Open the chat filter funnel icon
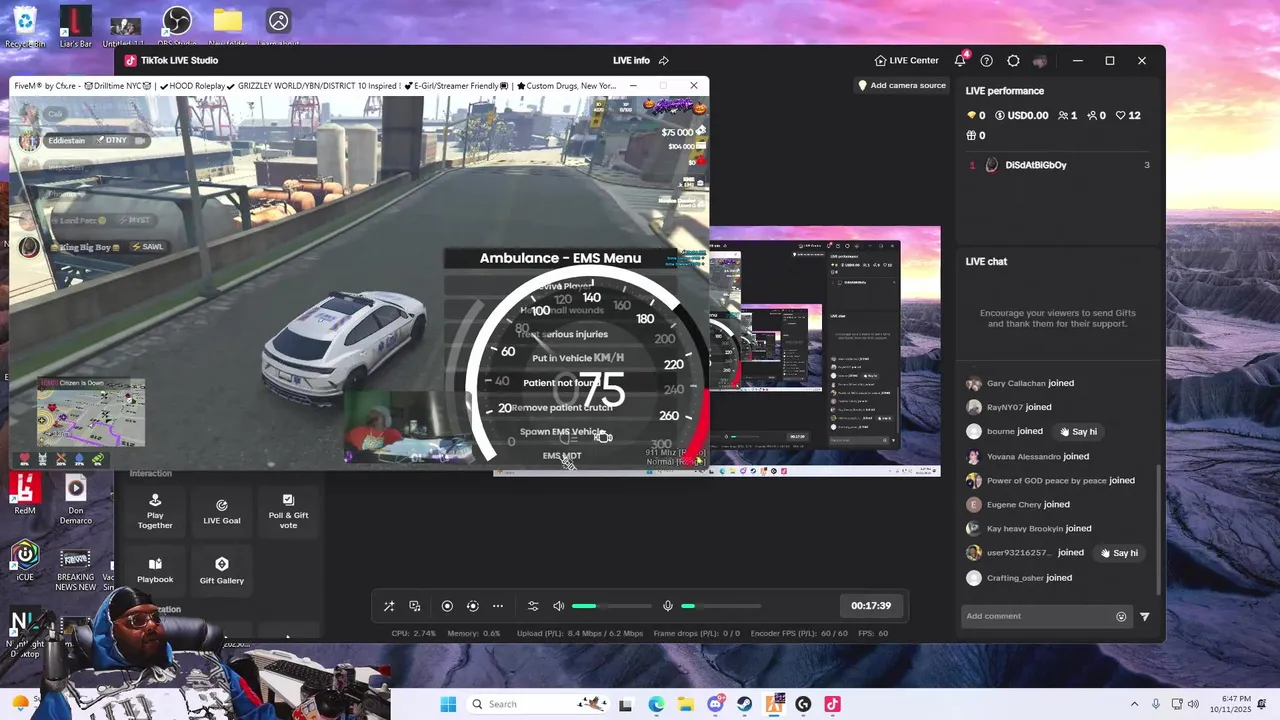Viewport: 1280px width, 720px height. click(x=1145, y=616)
